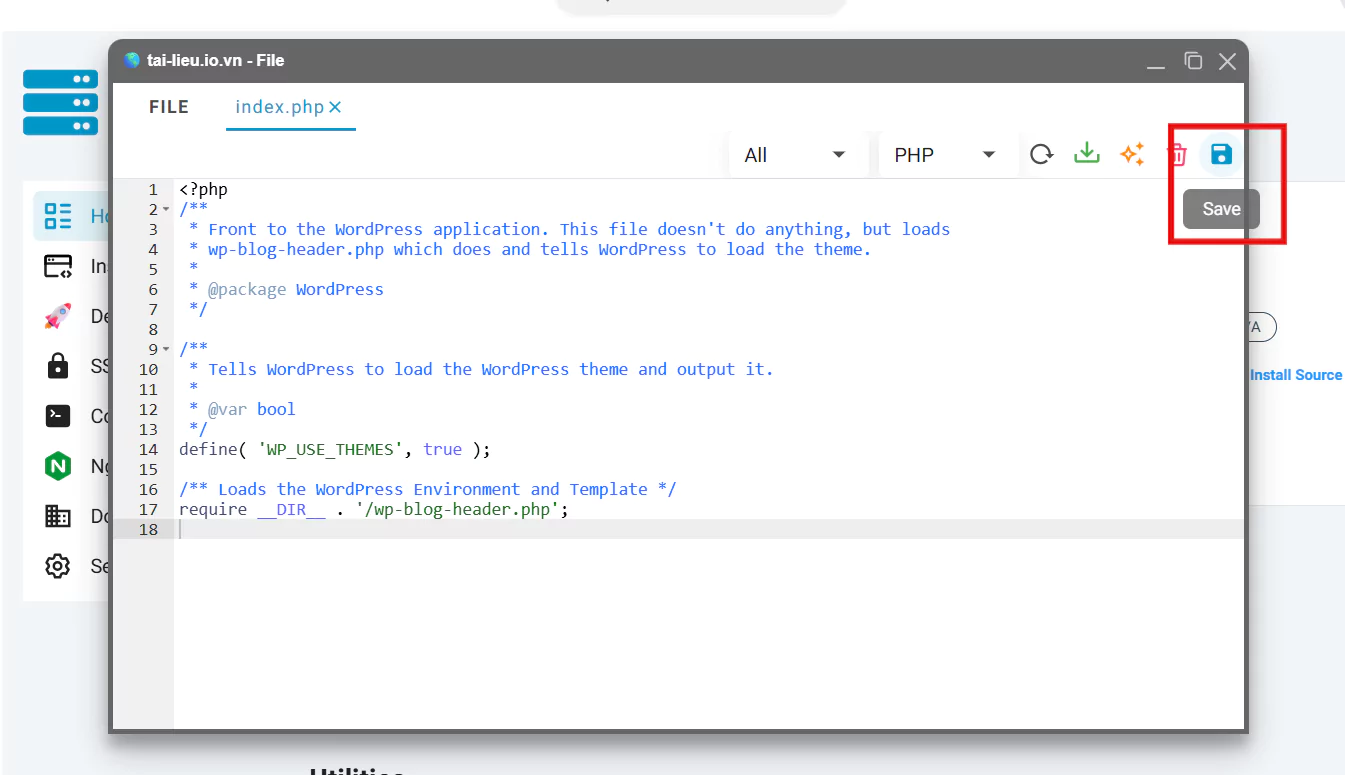Collapse the comment block at line 9

pyautogui.click(x=166, y=350)
